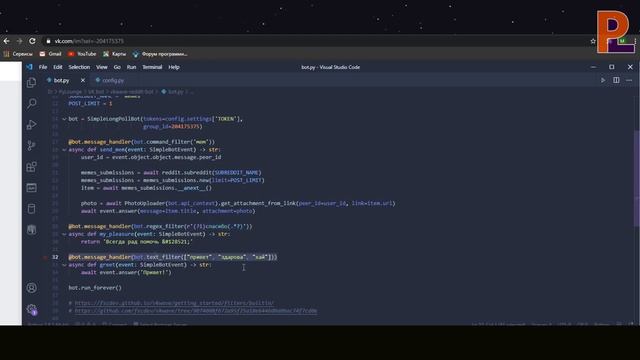Viewport: 640px width, 360px height.
Task: Close the bot.py tab
Action: pyautogui.click(x=83, y=80)
